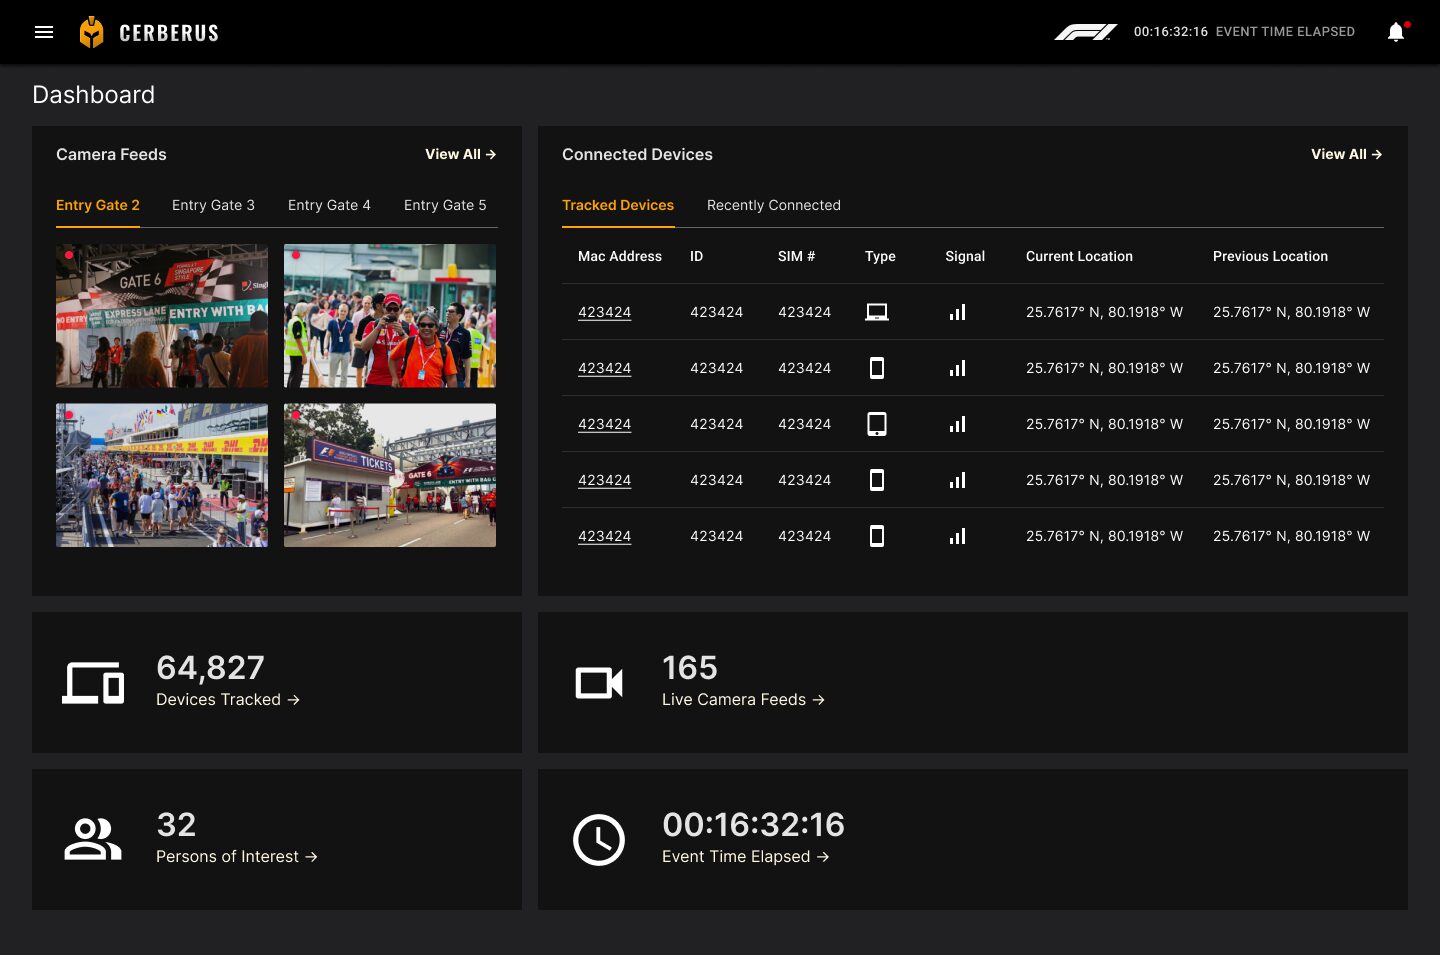This screenshot has width=1440, height=955.
Task: Open View All in Connected Devices
Action: point(1346,154)
